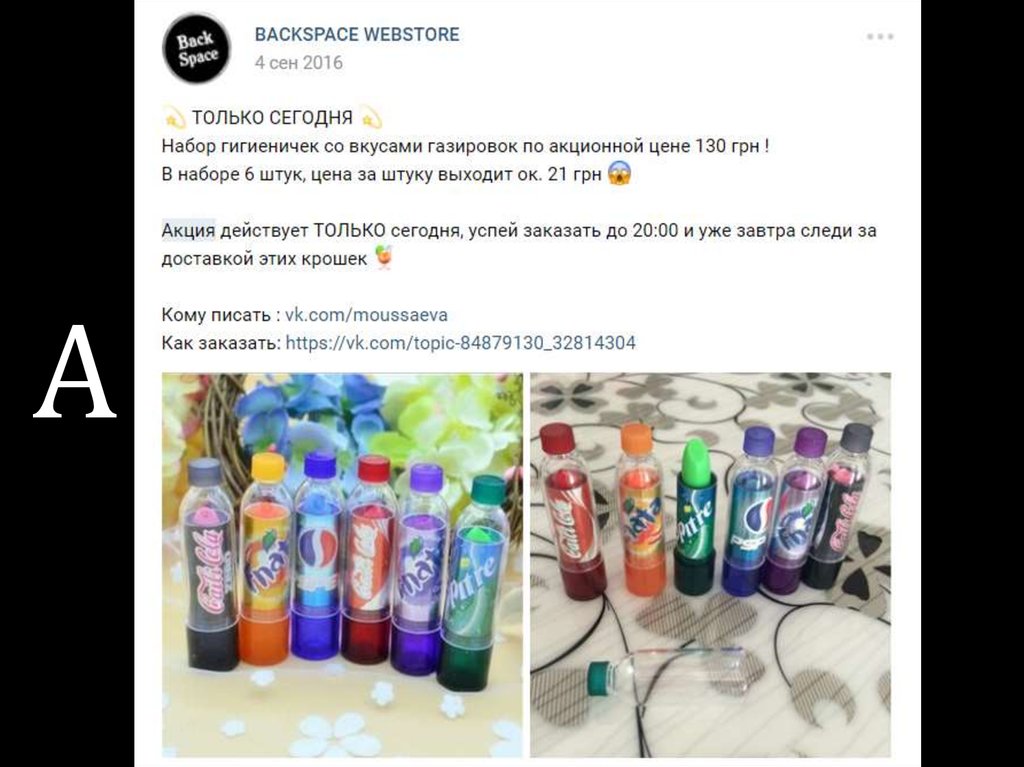Image resolution: width=1024 pixels, height=767 pixels.
Task: Open the 4 сен 2016 post timestamp
Action: click(298, 63)
